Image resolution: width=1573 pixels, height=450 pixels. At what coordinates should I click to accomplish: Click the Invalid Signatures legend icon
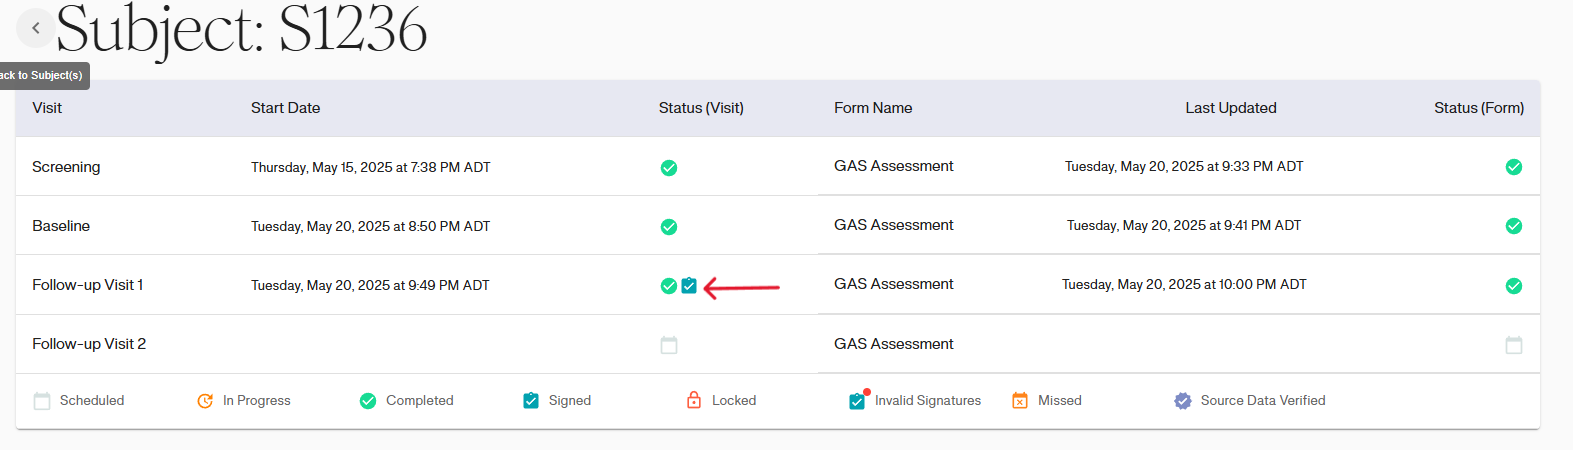point(857,401)
